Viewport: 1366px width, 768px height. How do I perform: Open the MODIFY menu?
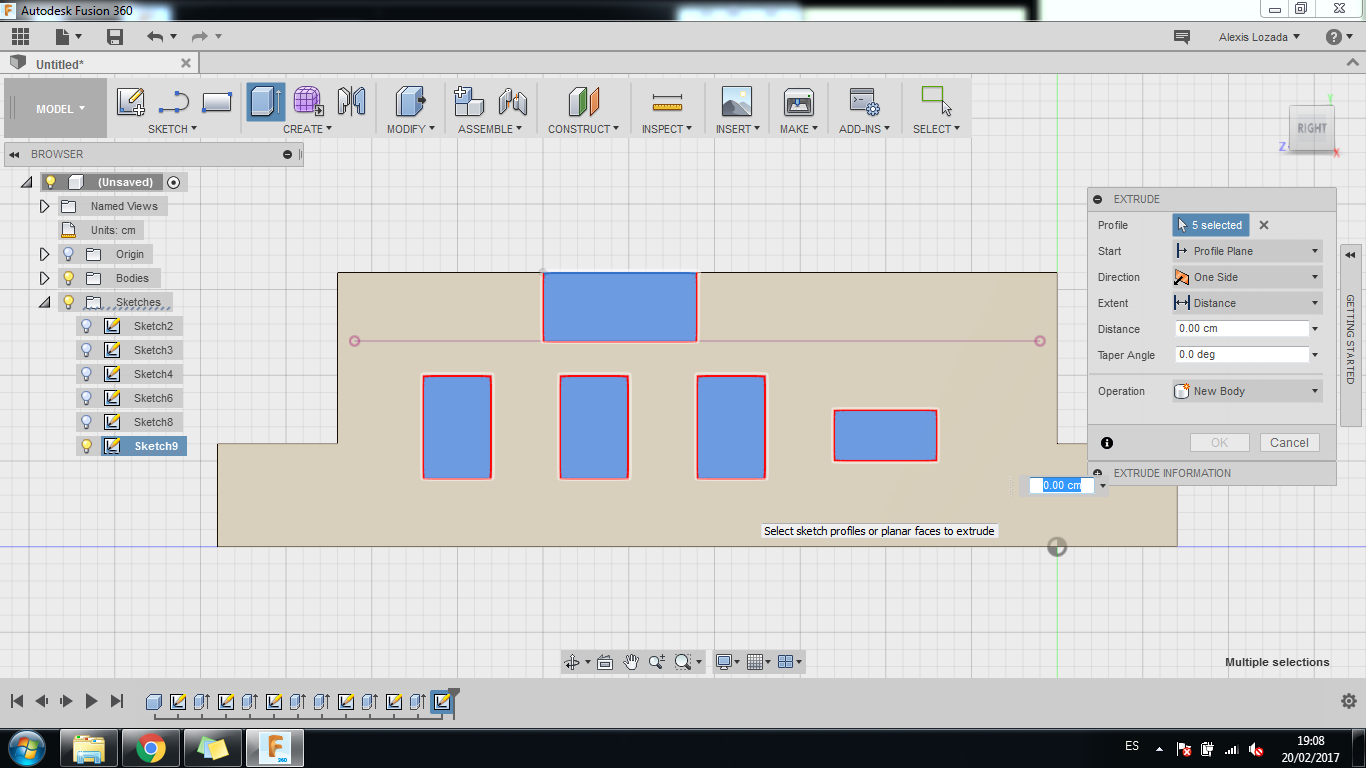[x=411, y=129]
